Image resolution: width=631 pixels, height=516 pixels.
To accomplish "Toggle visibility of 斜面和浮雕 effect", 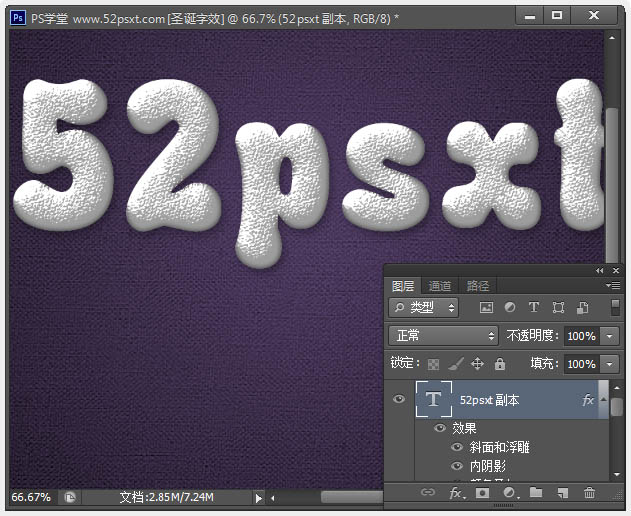I will 457,447.
